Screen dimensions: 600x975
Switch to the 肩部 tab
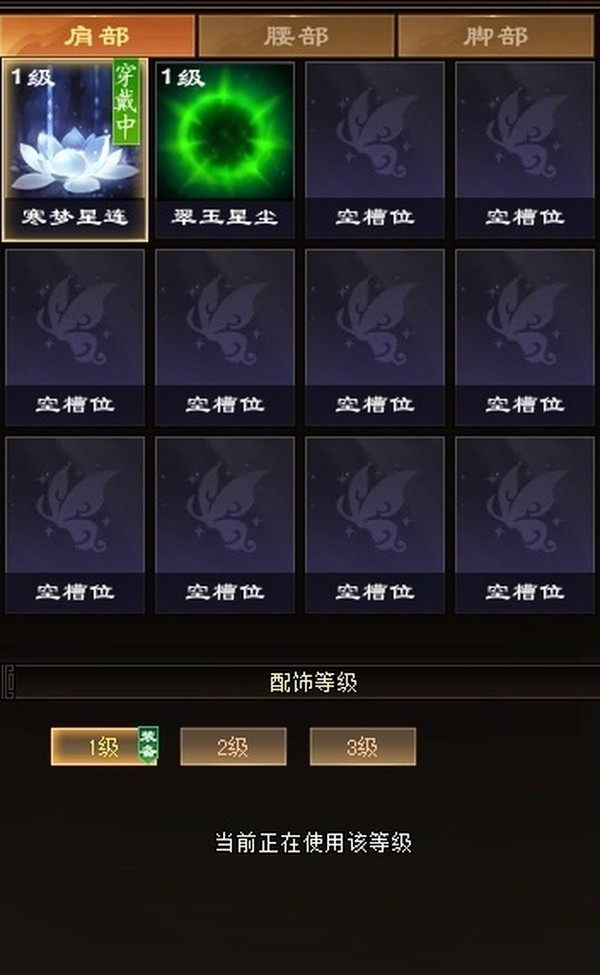click(97, 35)
